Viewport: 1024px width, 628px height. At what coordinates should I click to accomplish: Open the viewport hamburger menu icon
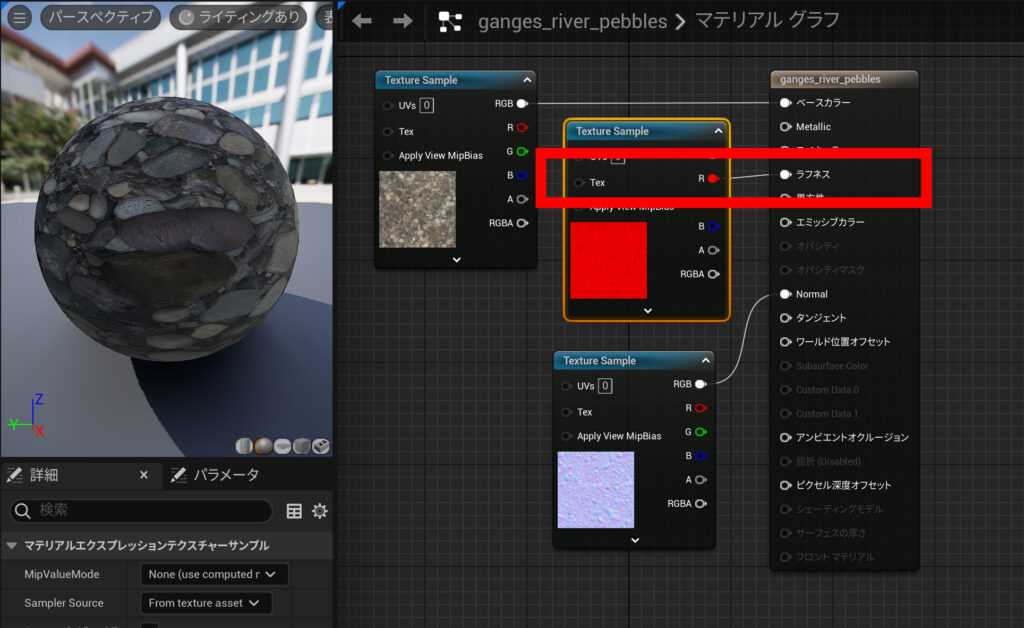(20, 17)
